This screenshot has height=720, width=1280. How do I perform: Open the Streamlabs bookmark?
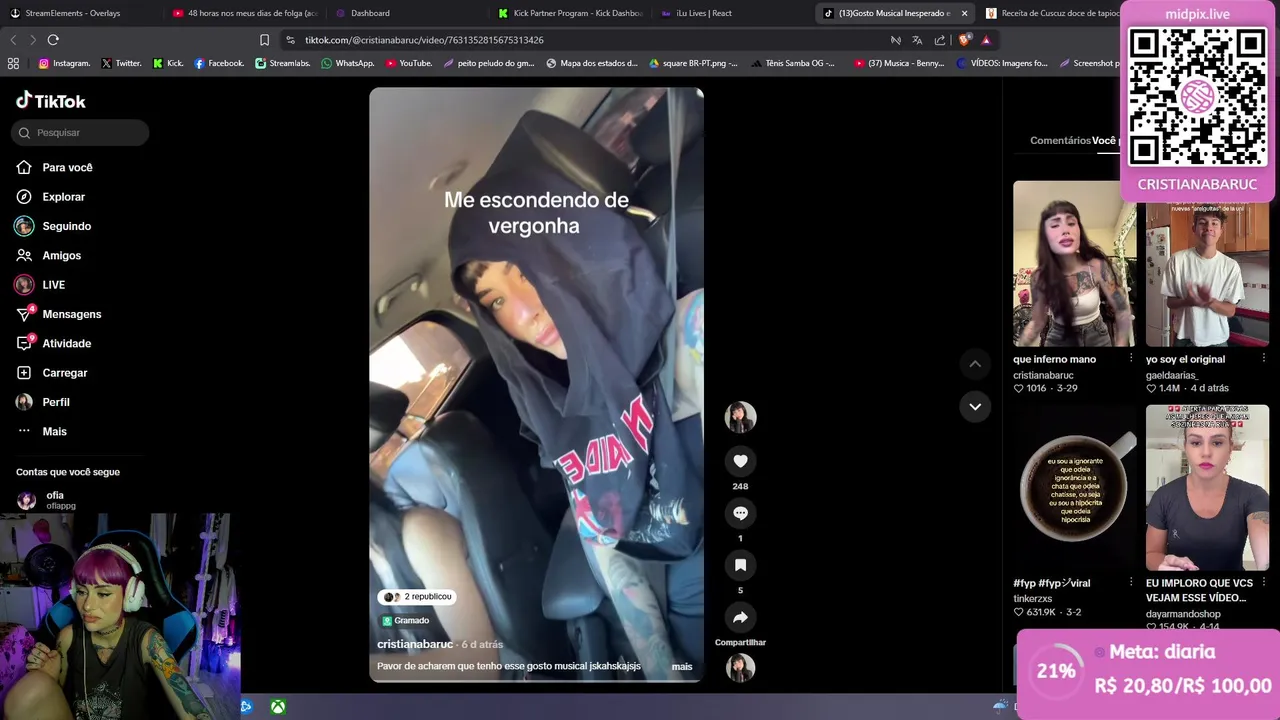(x=283, y=63)
